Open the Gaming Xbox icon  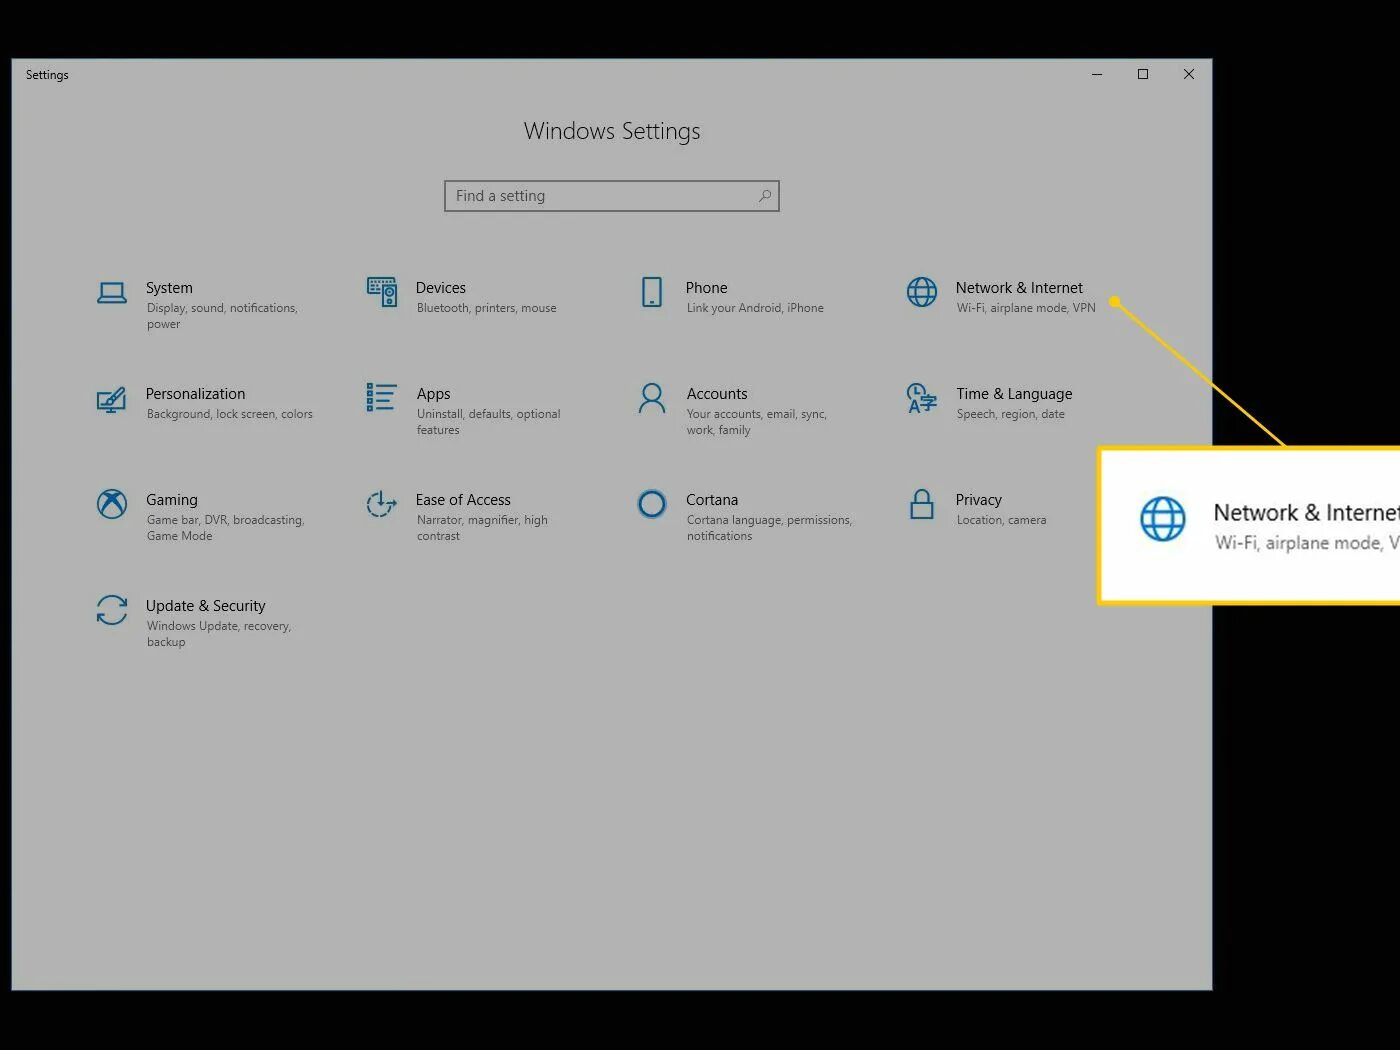pyautogui.click(x=112, y=504)
